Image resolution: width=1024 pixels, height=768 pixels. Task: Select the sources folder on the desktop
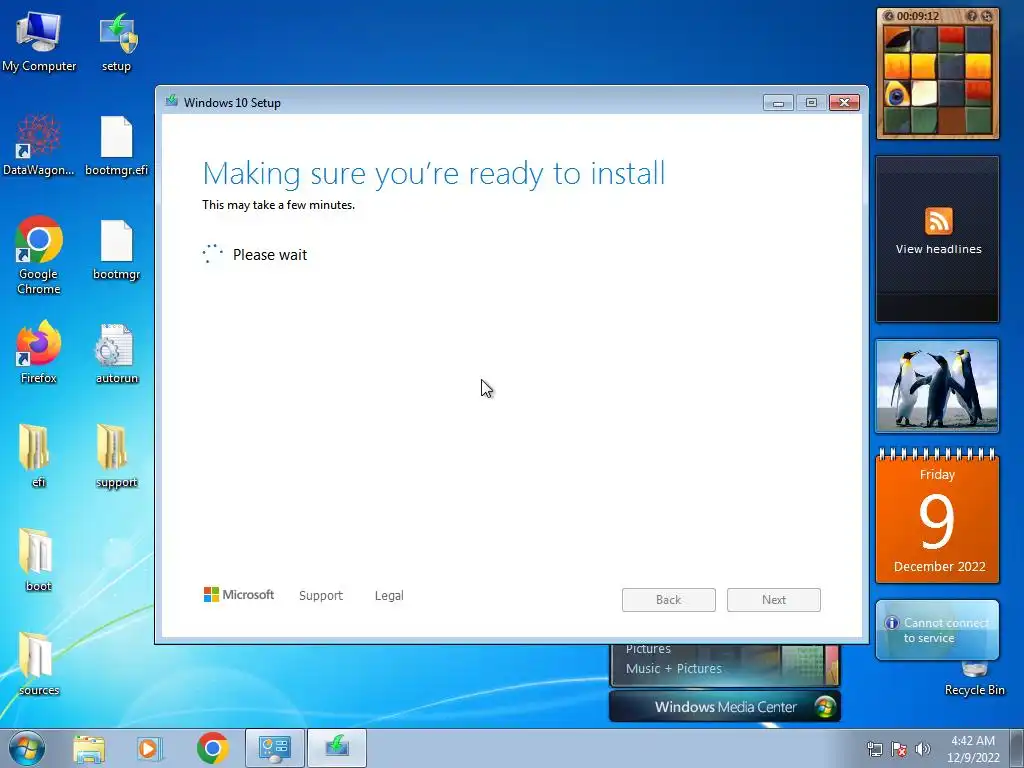pos(39,663)
